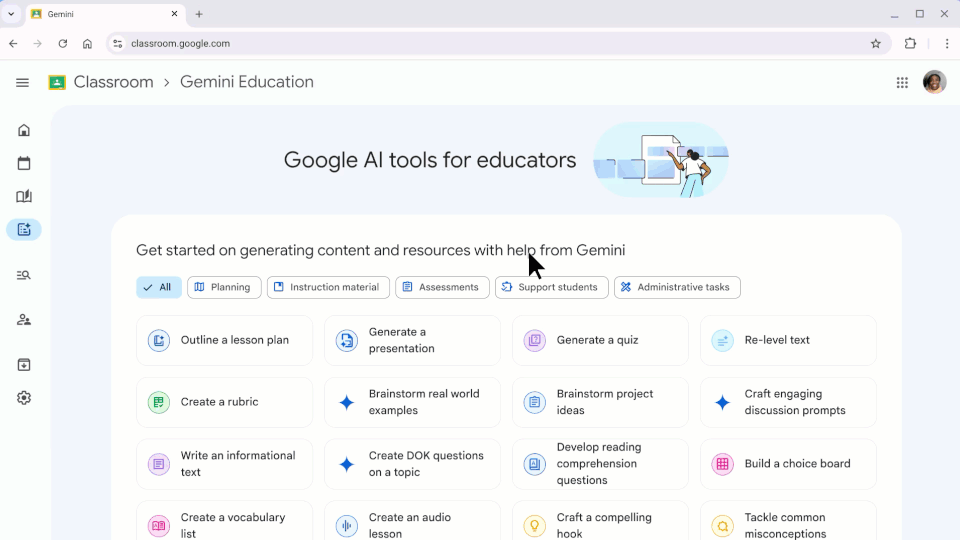
Task: Select the All filter chip
Action: [159, 288]
